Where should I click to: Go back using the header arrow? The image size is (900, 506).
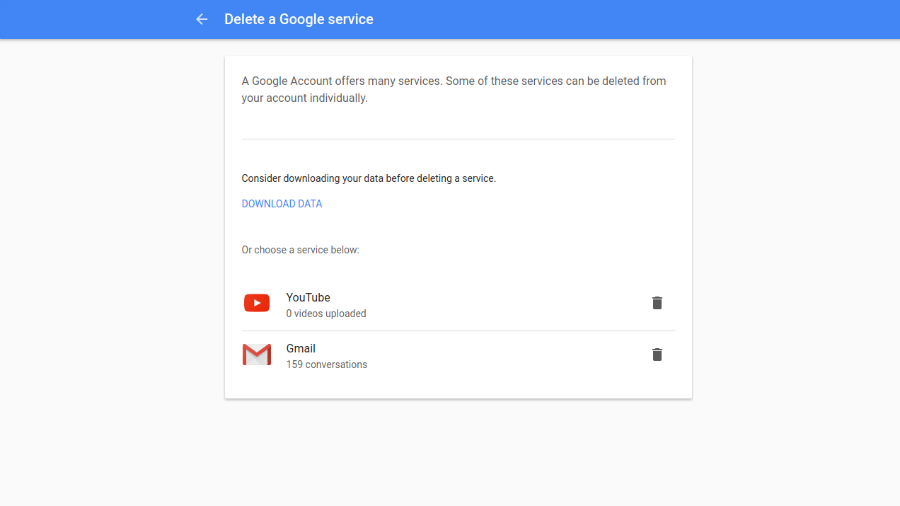(x=202, y=19)
